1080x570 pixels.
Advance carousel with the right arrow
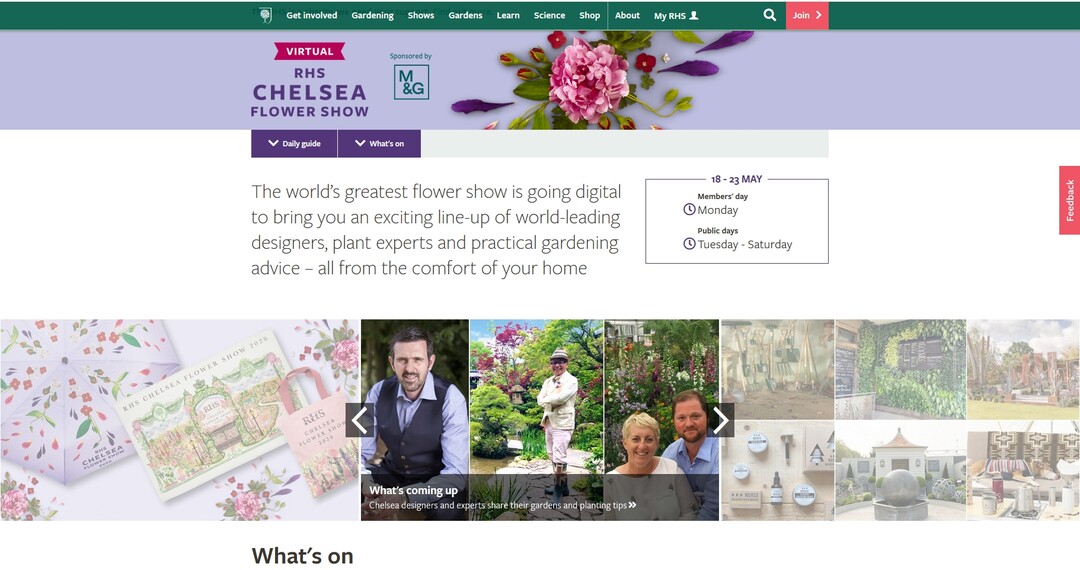[x=720, y=420]
